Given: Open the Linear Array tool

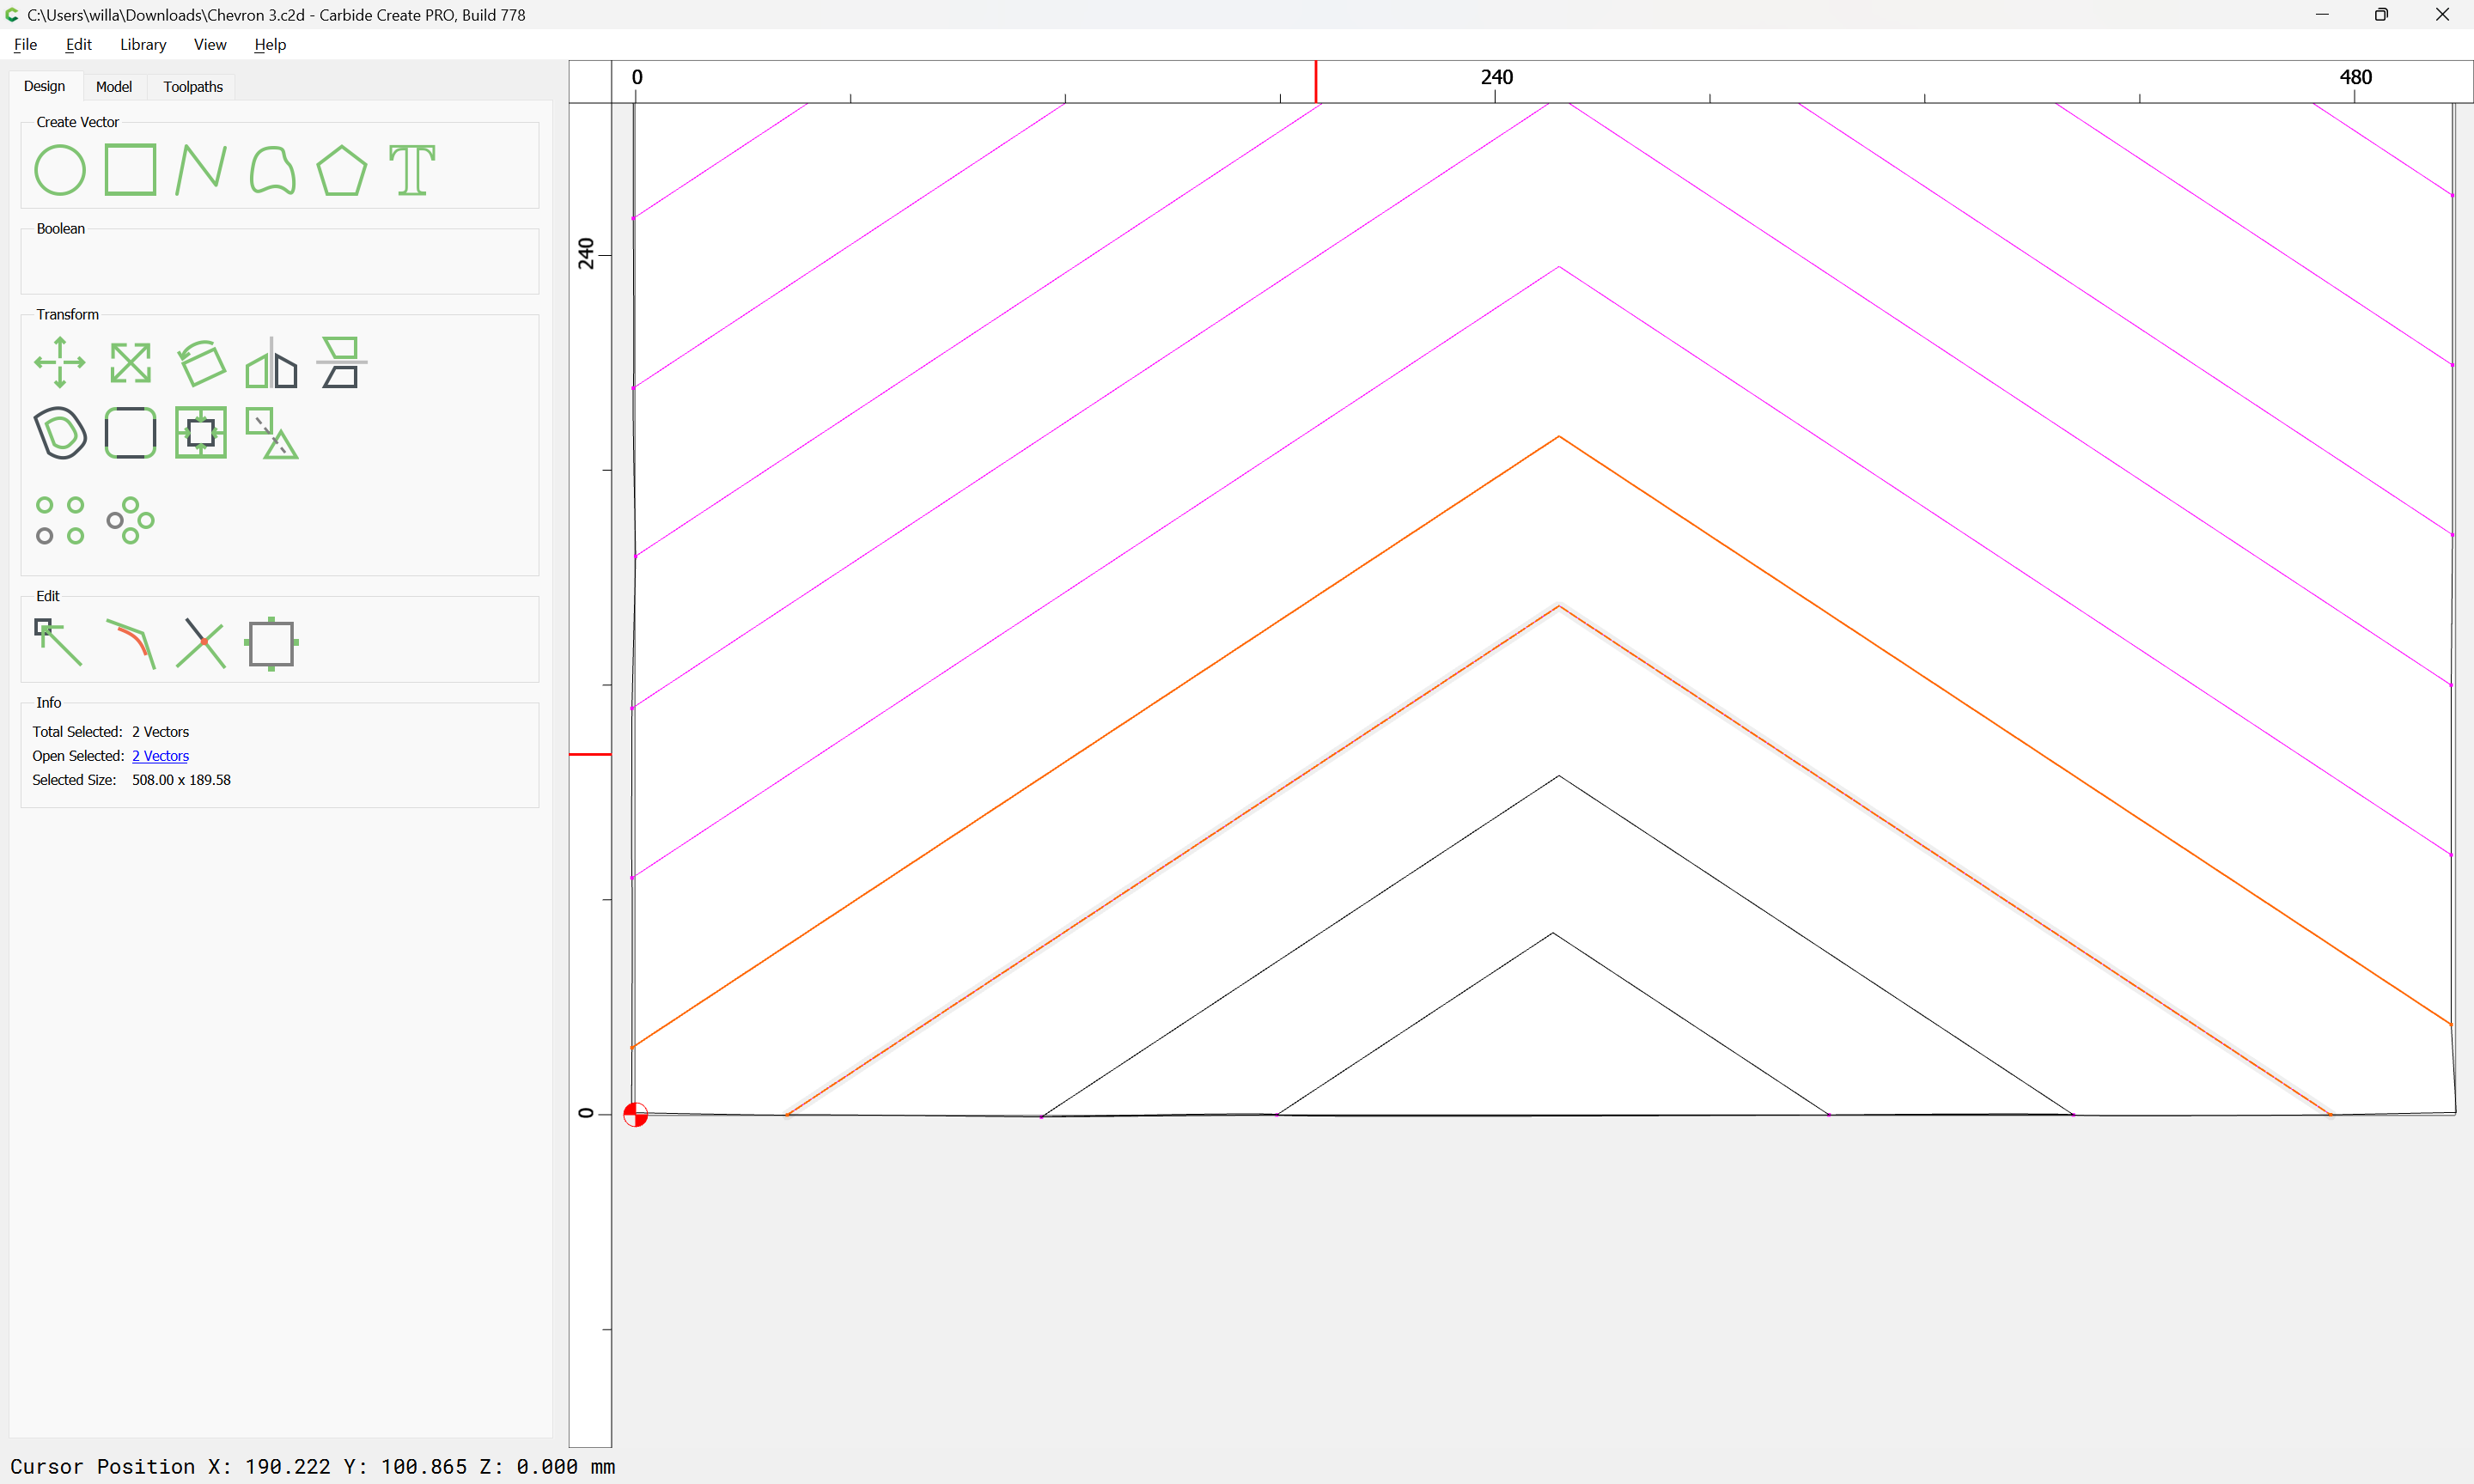Looking at the screenshot, I should 60,520.
